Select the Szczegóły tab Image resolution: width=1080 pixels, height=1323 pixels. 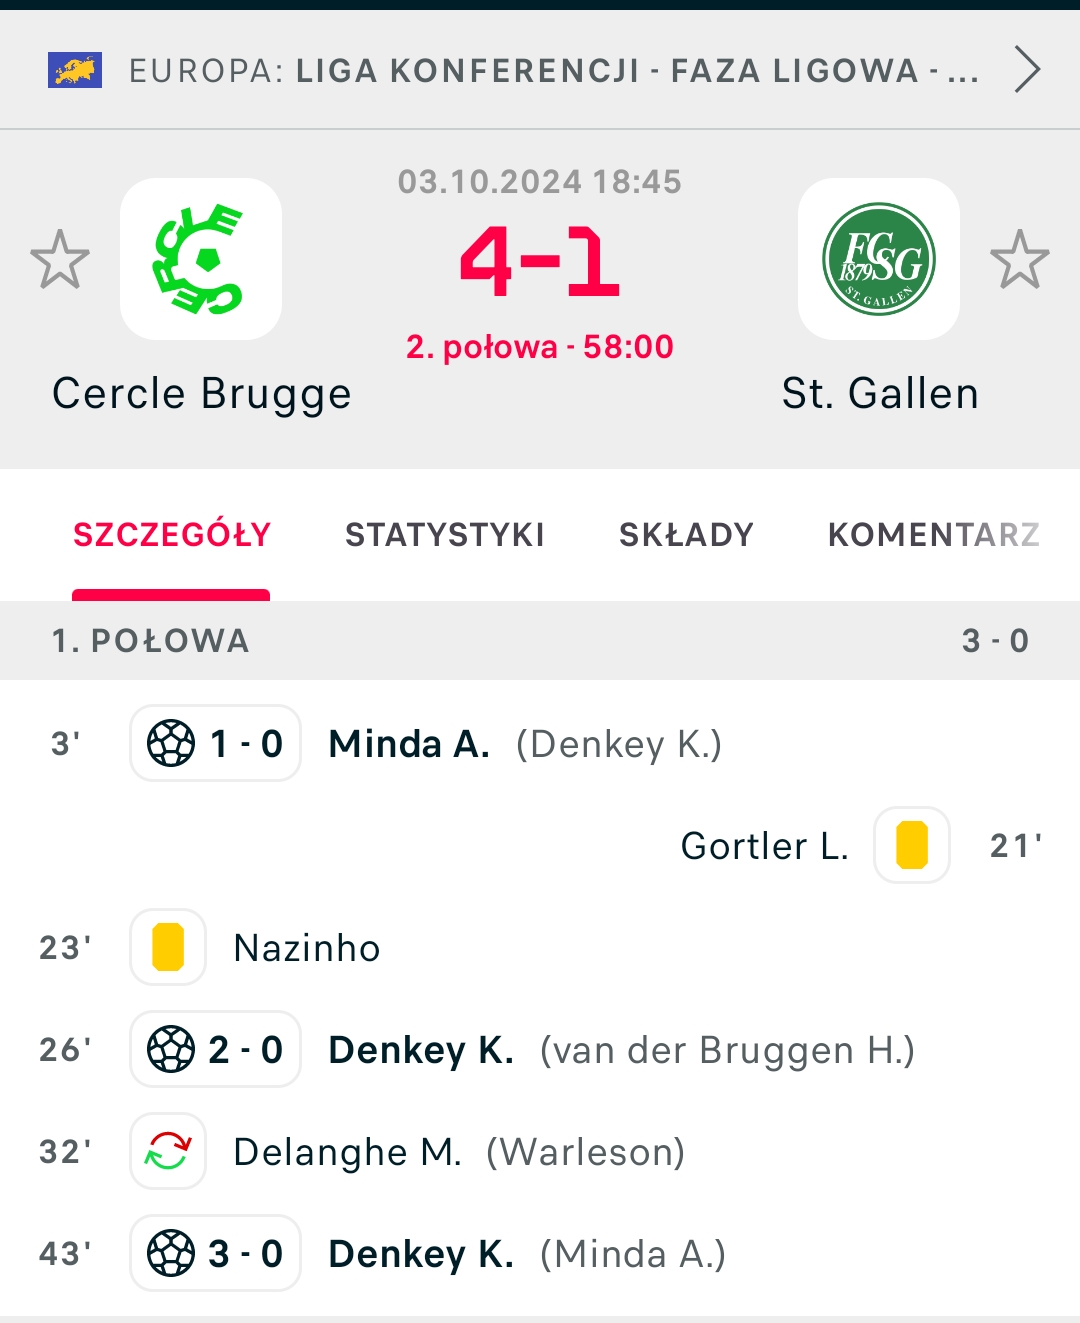pos(171,535)
